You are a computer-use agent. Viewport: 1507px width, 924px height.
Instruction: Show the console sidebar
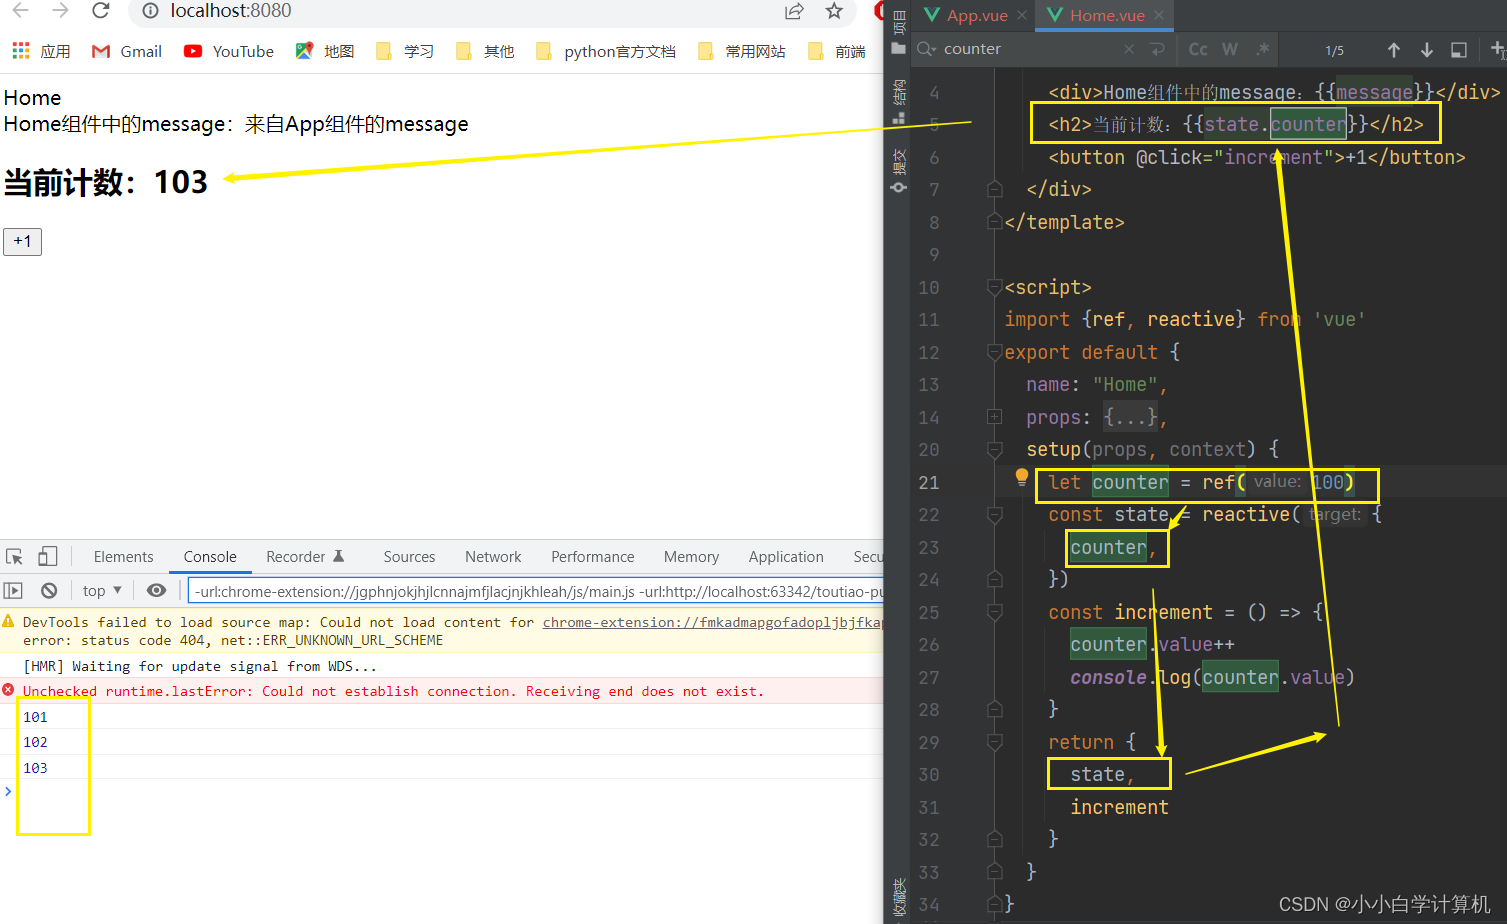coord(13,591)
